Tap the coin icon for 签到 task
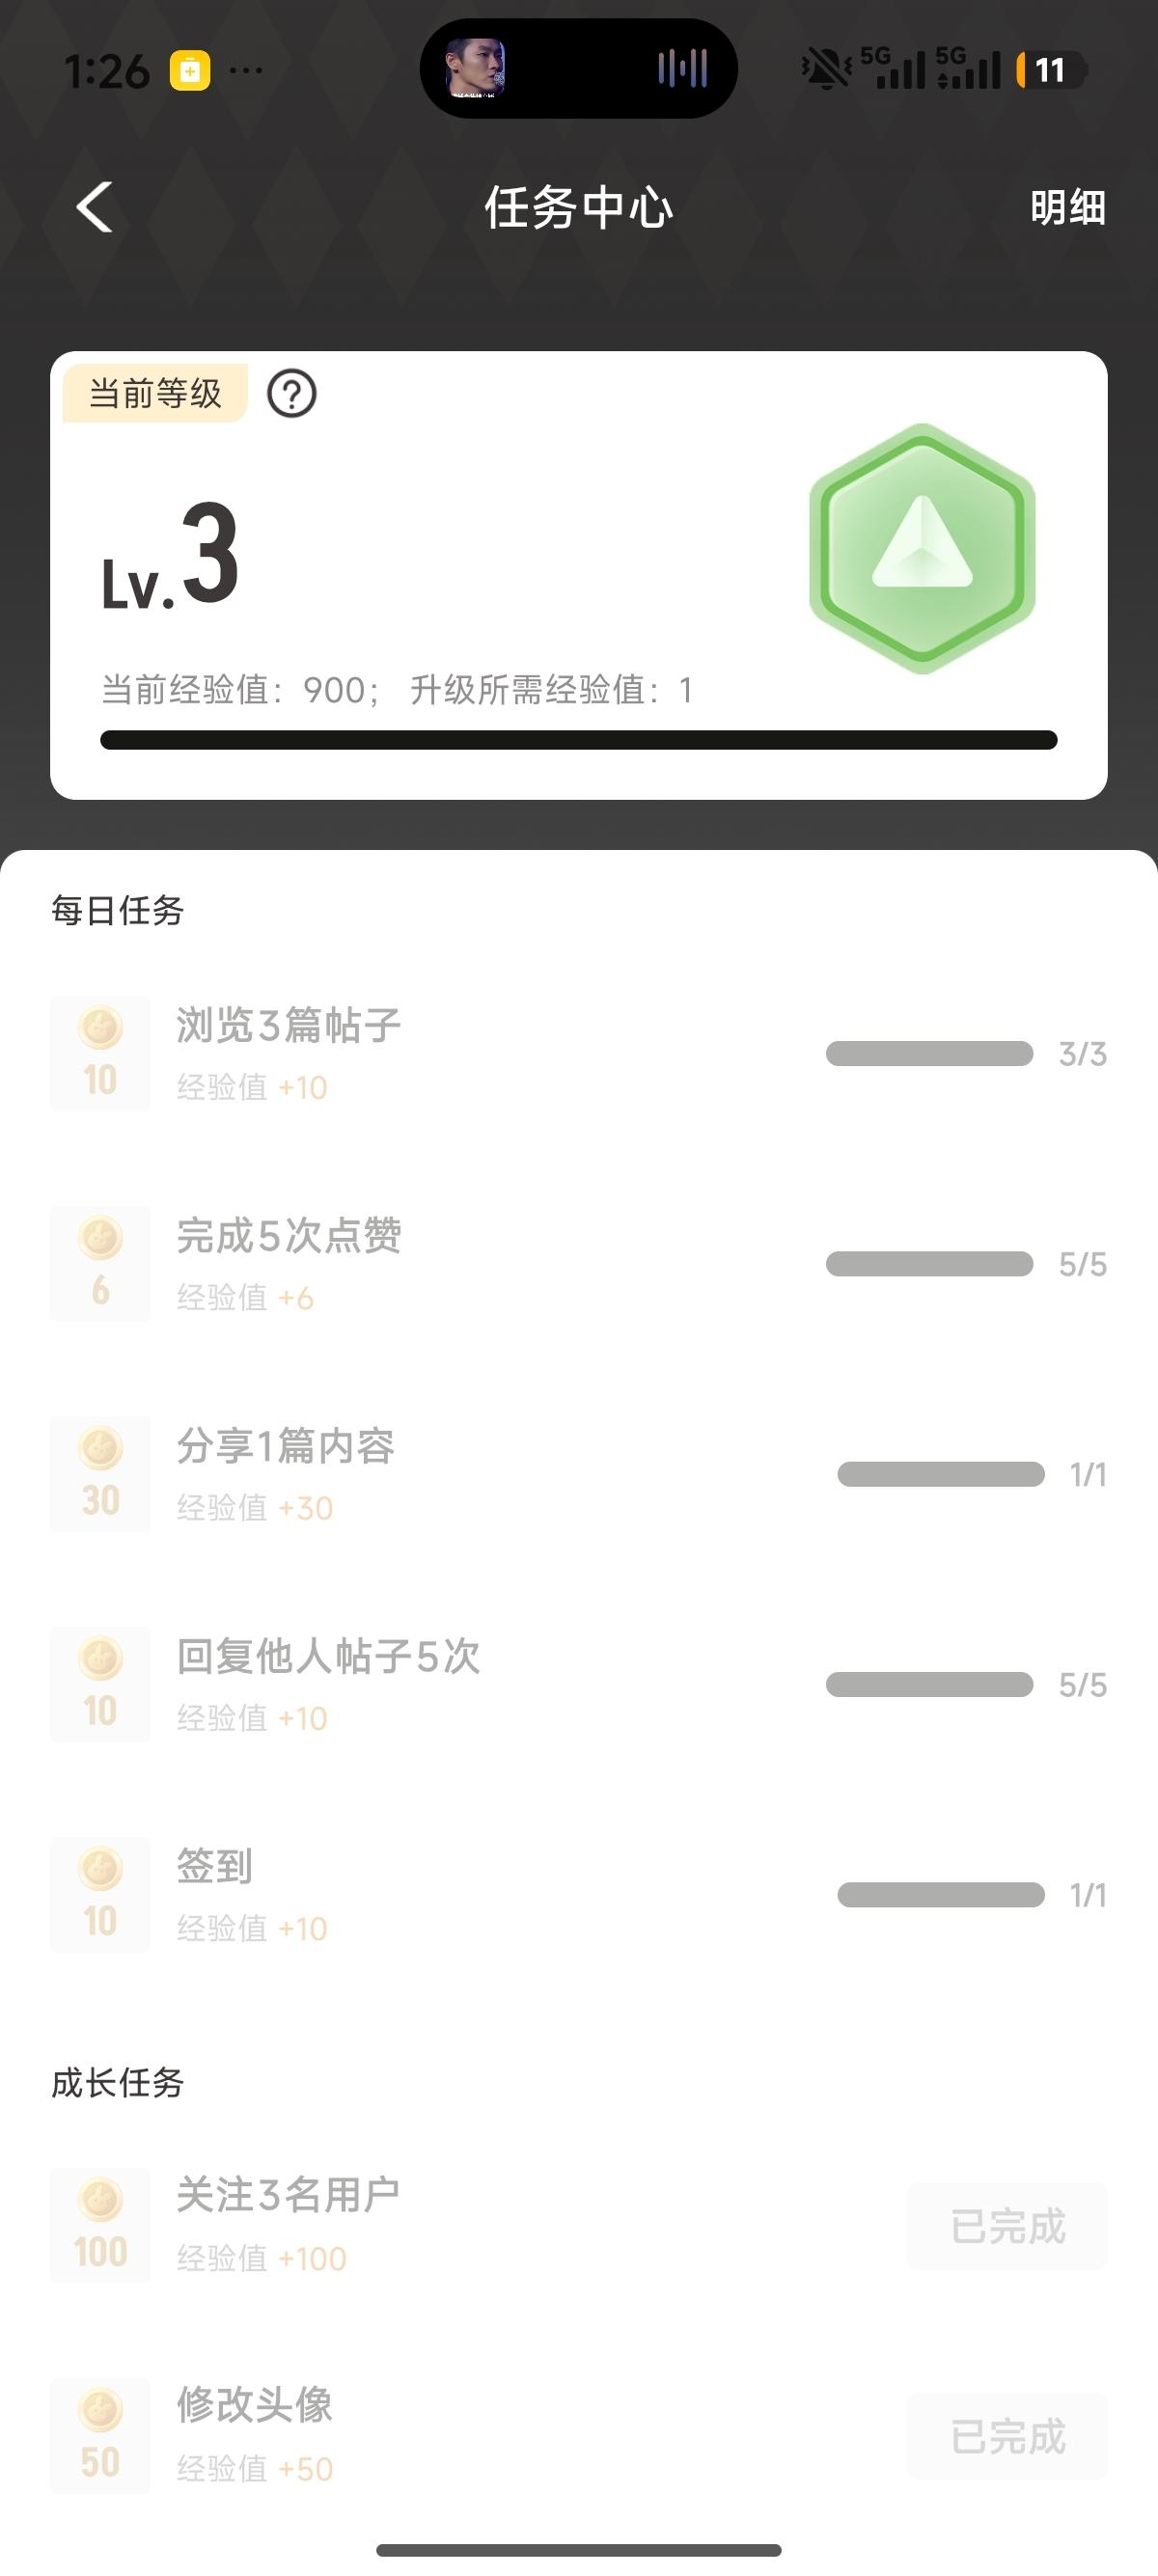 [100, 1894]
